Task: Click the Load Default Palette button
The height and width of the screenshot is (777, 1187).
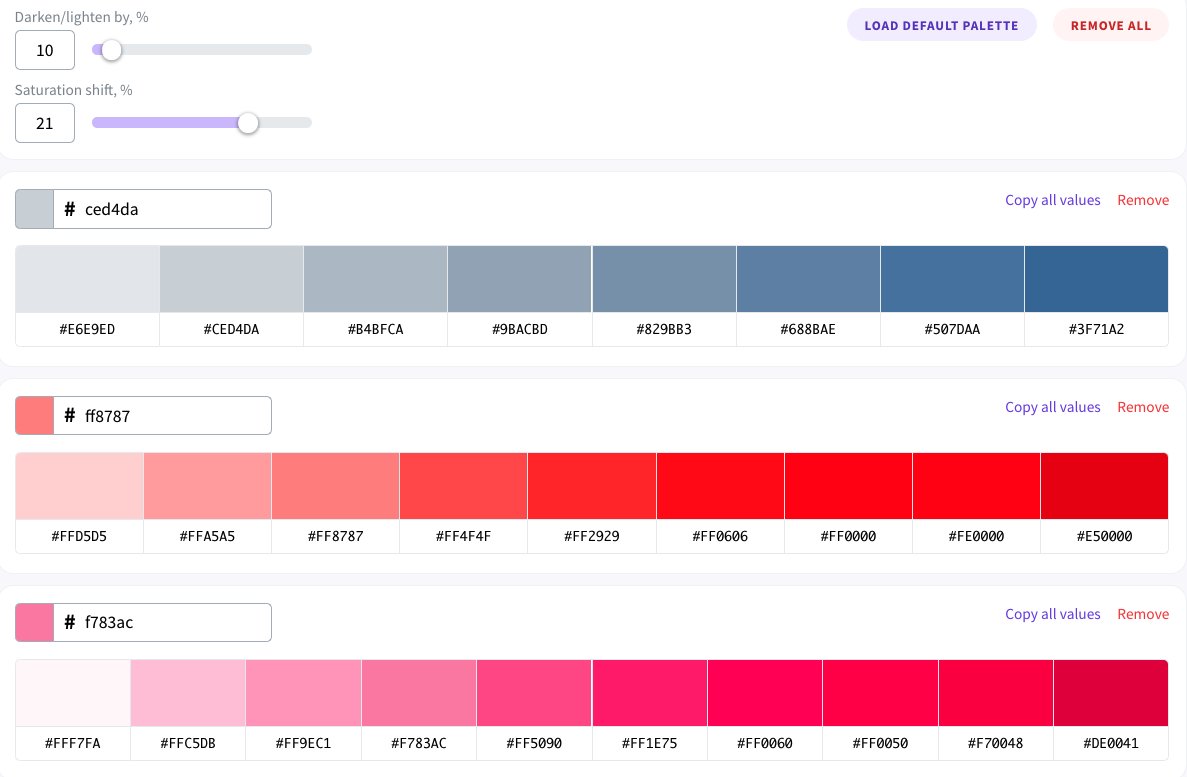Action: (x=941, y=25)
